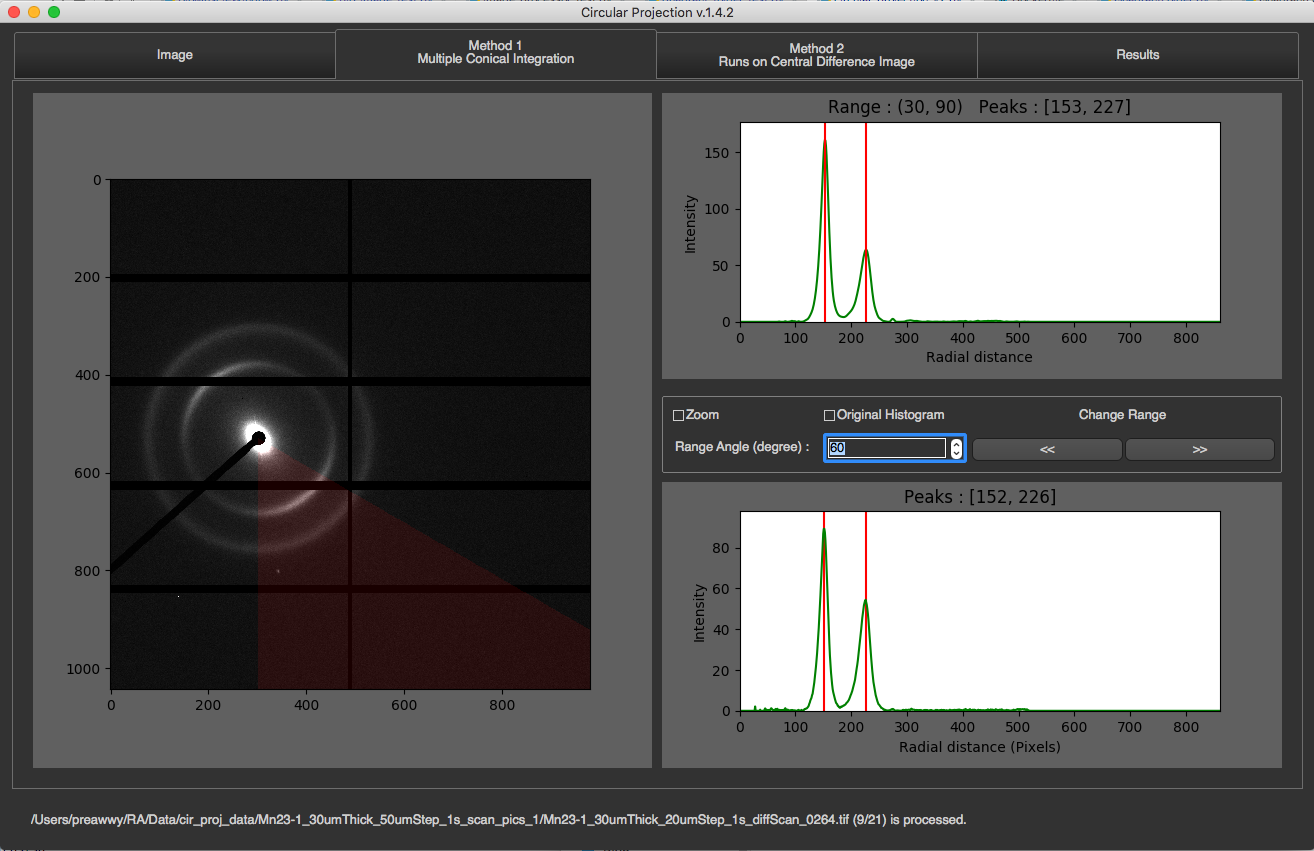
Task: Click the Range Angle input field
Action: pyautogui.click(x=886, y=449)
